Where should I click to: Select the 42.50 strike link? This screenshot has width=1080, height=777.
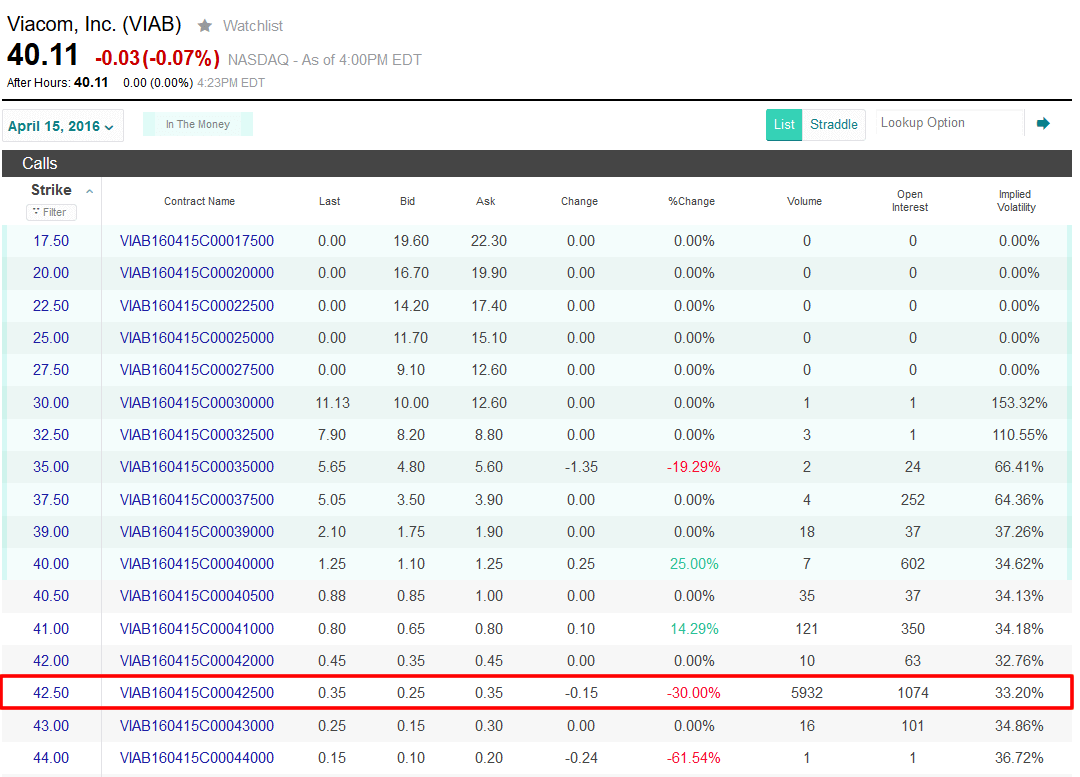51,693
